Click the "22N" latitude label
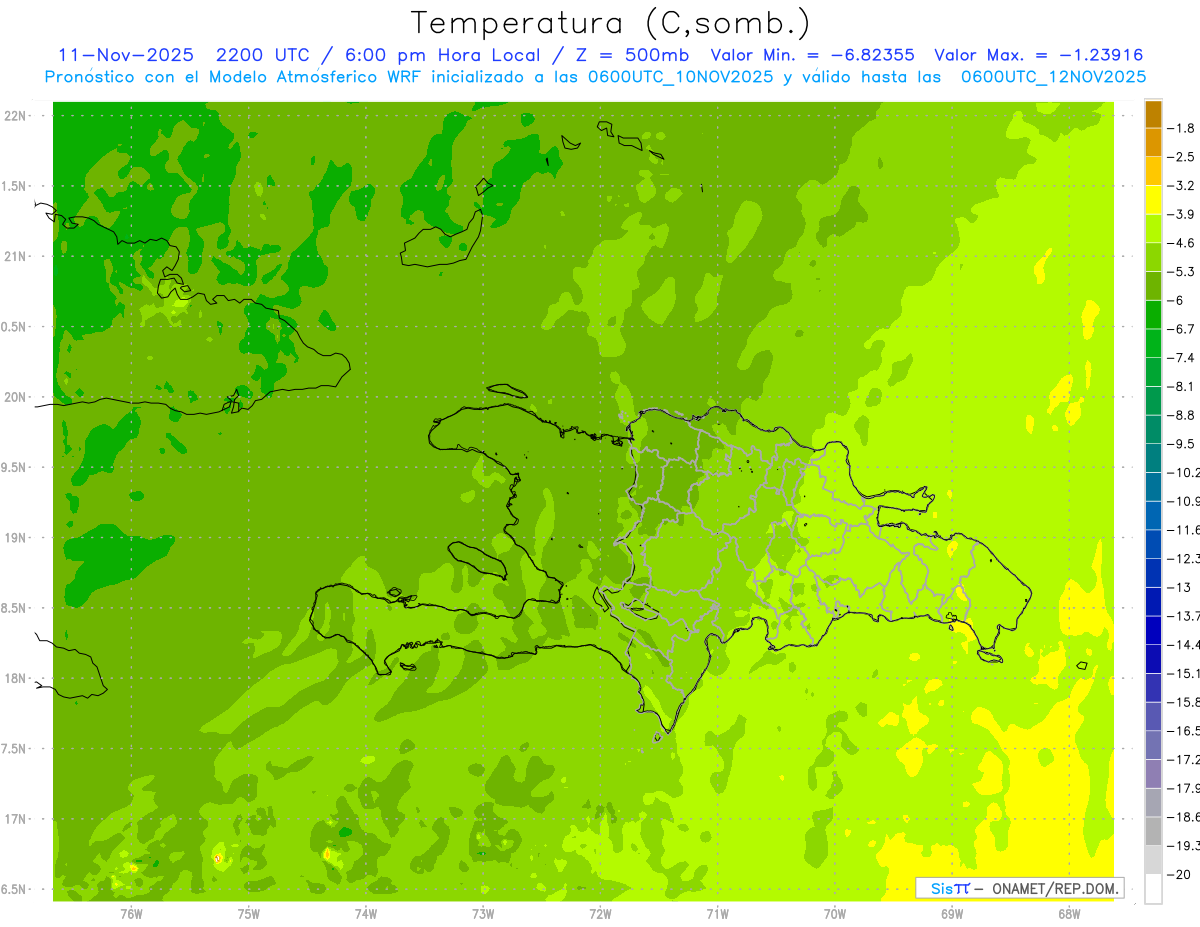Viewport: 1200px width, 927px height. [x=17, y=115]
